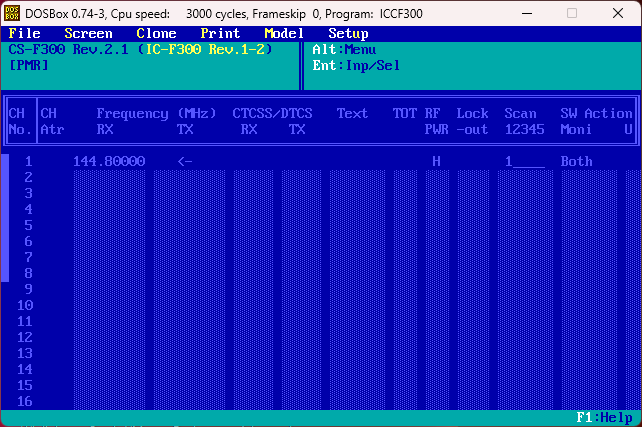Viewport: 642px width, 427px height.
Task: Click channel number 14 row
Action: point(25,369)
